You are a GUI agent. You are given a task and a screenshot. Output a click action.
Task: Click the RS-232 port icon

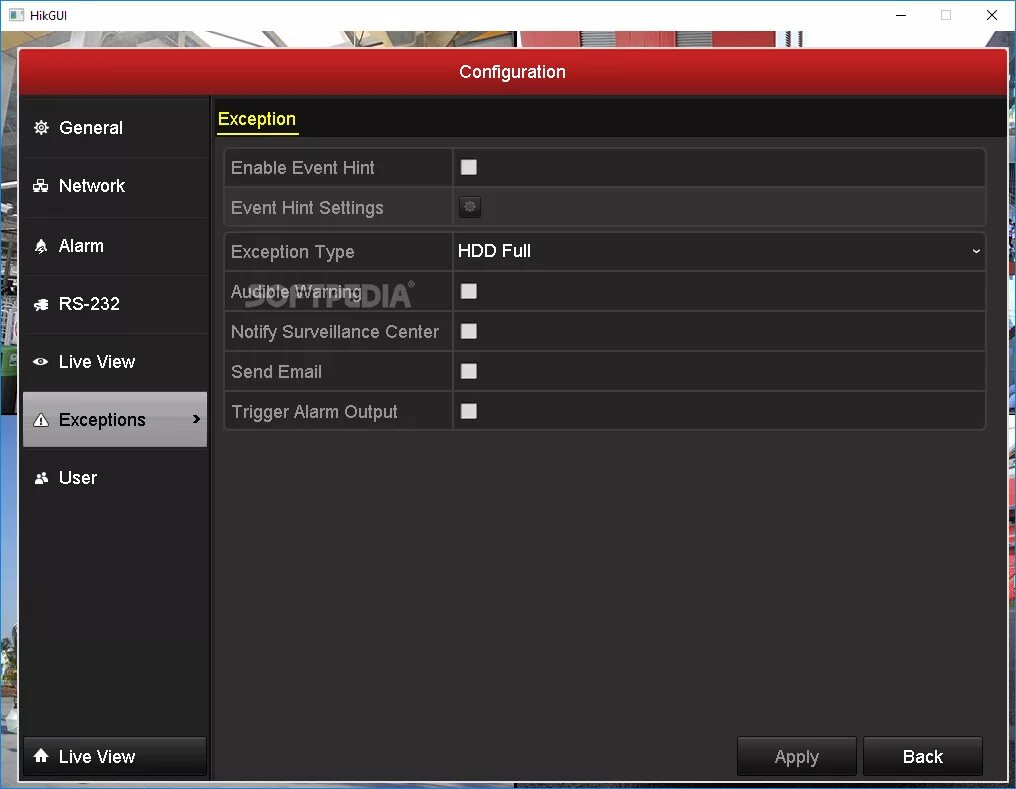(x=41, y=304)
